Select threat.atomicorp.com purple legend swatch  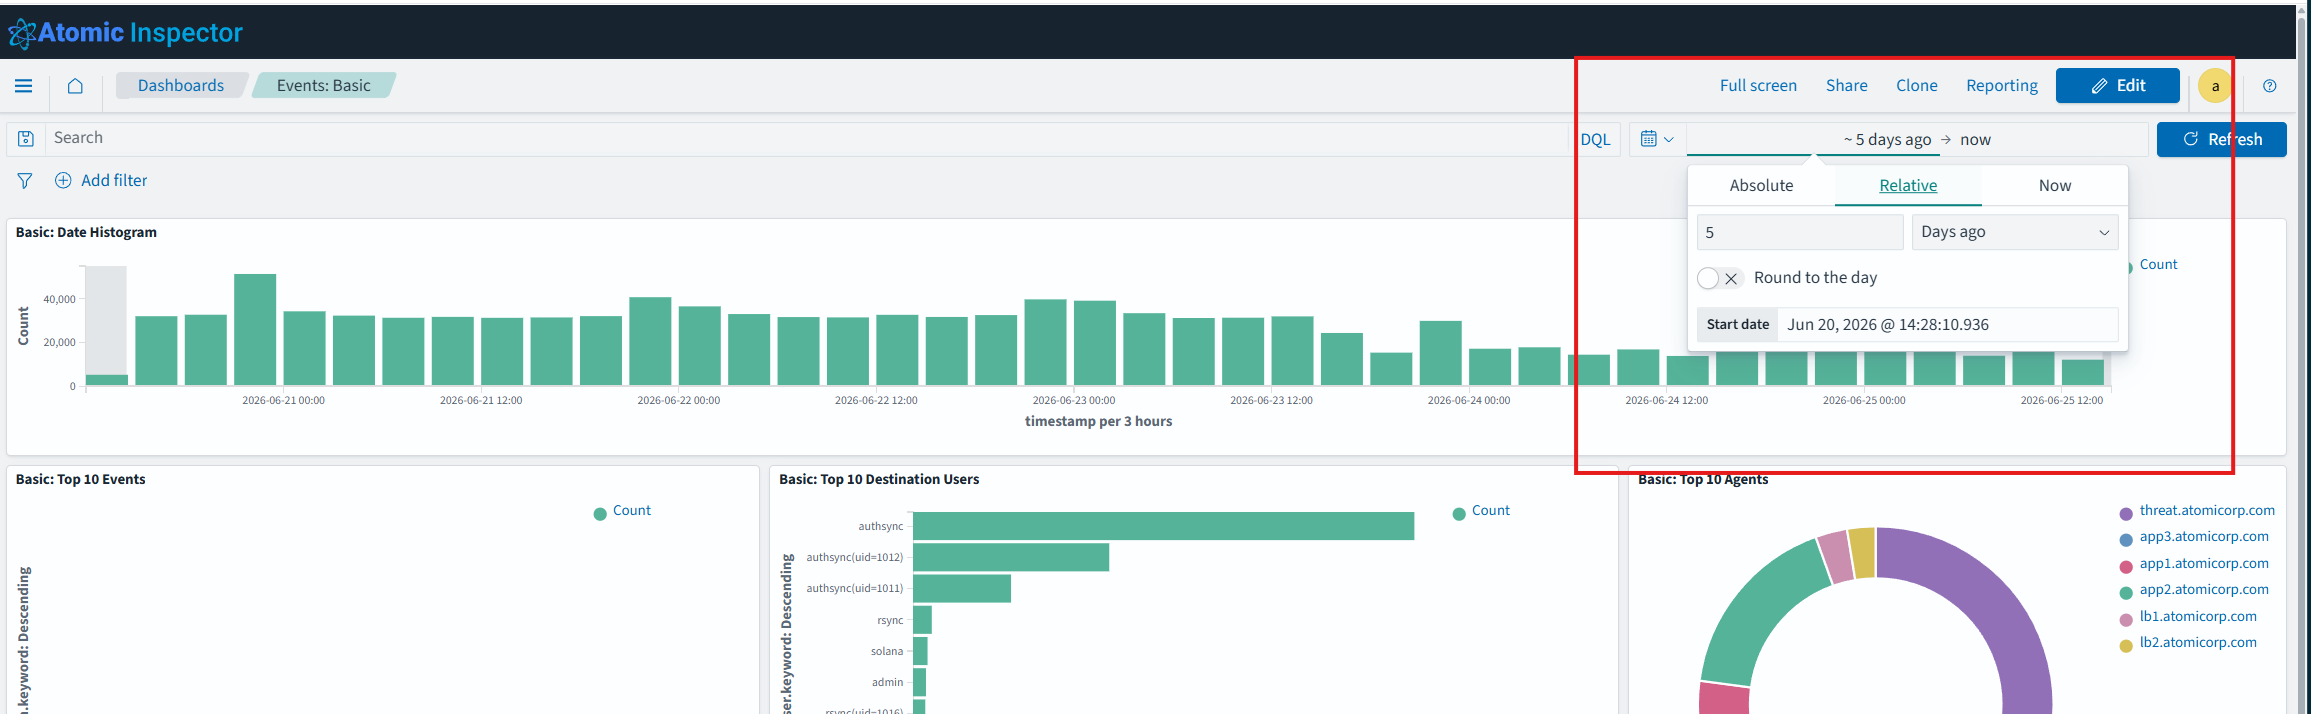[2126, 513]
